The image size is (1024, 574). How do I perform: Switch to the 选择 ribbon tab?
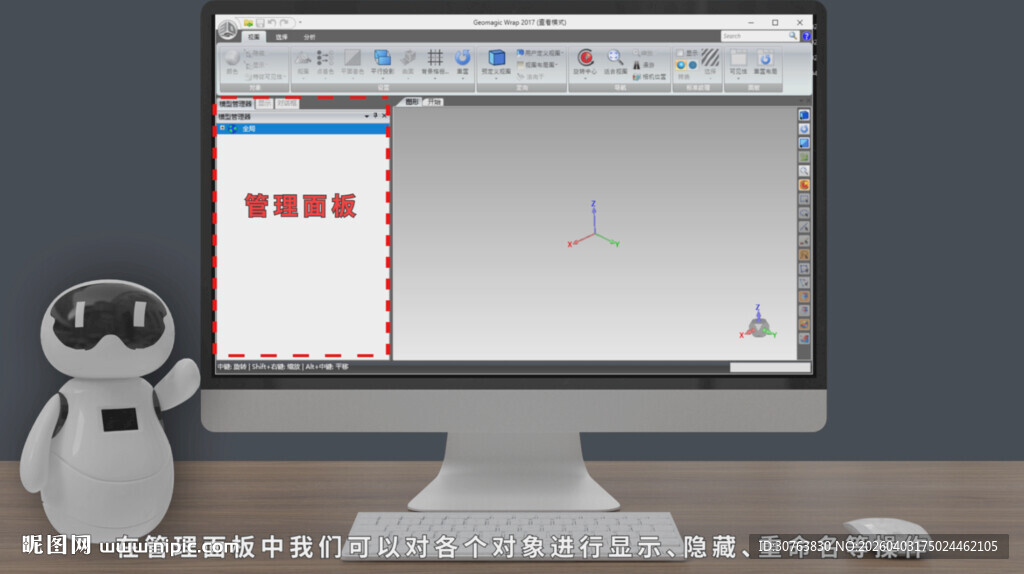point(281,37)
